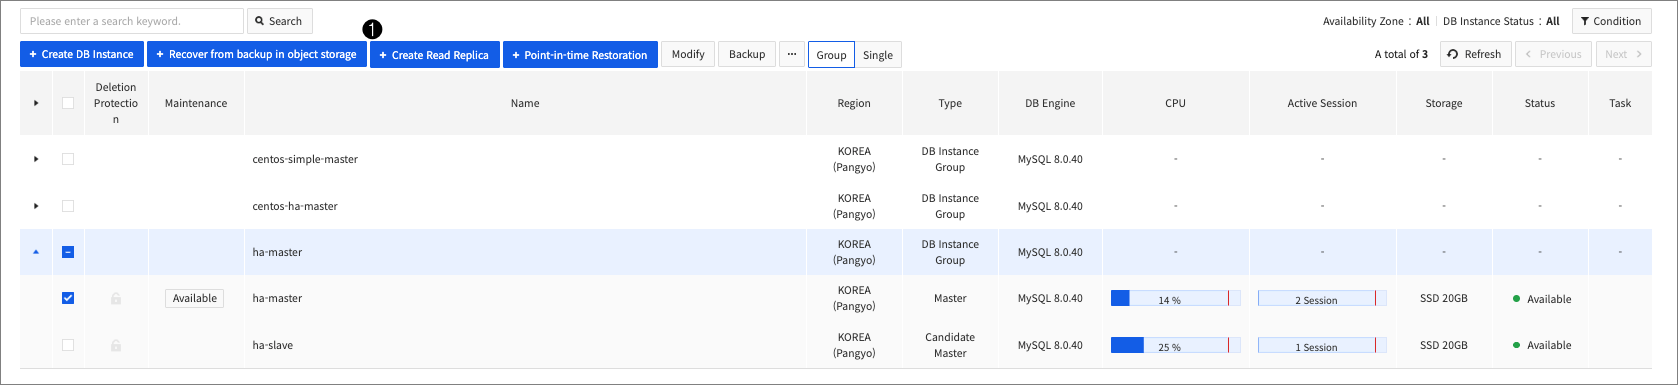The width and height of the screenshot is (1678, 385).
Task: Click Create DB Instance button
Action: click(82, 54)
